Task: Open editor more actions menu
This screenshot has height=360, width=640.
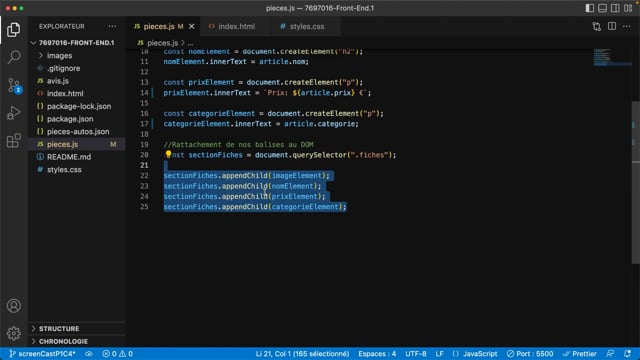Action: 627,27
